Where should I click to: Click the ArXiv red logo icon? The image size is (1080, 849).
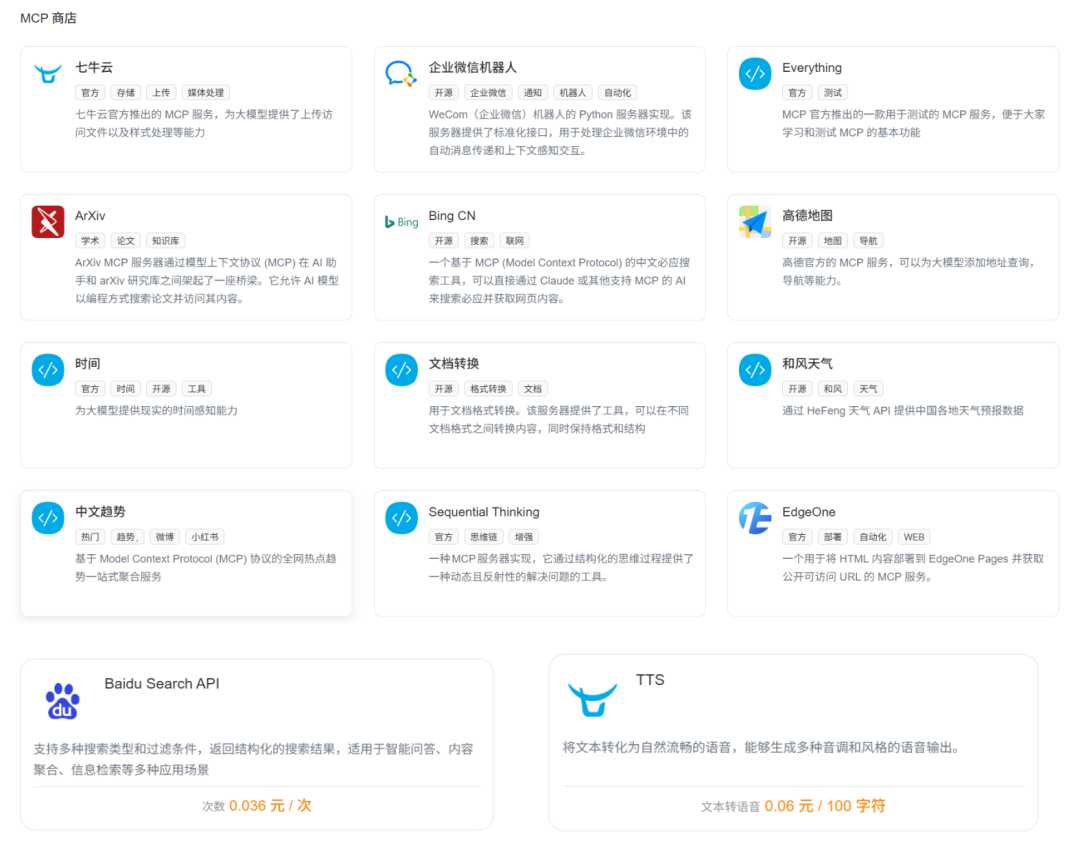[x=48, y=222]
